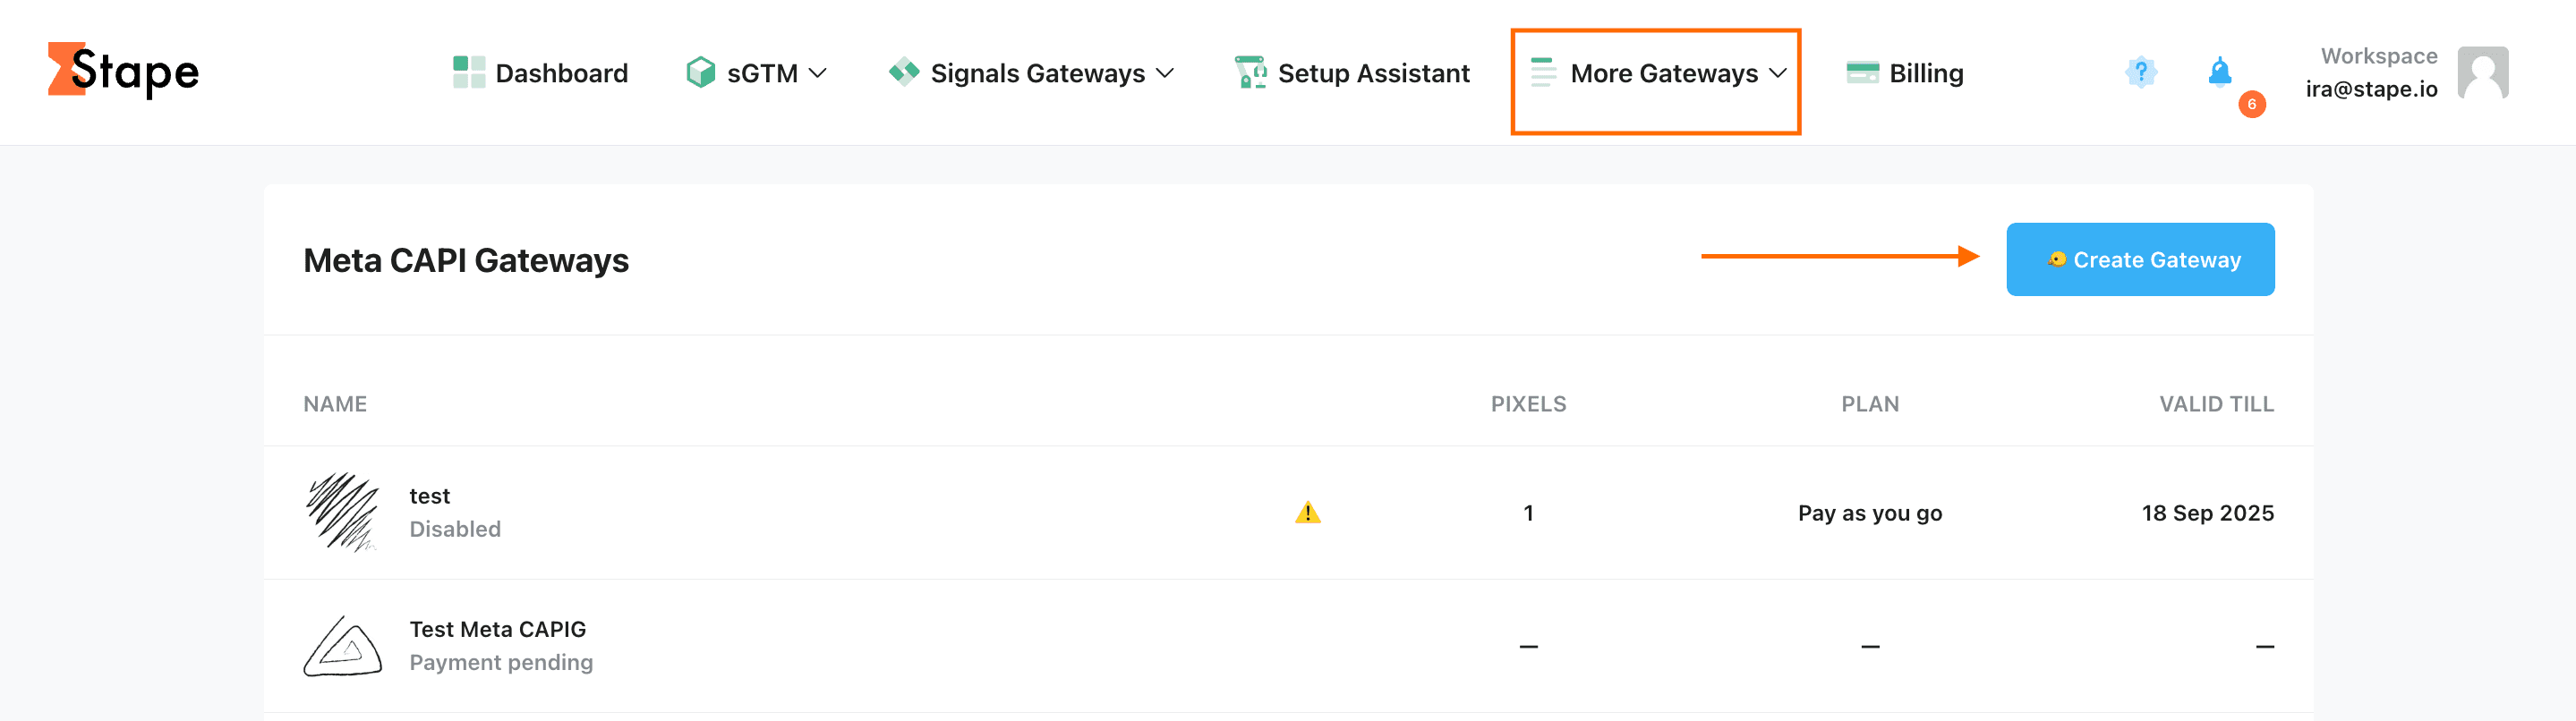Click the Setup Assistant robot icon
Screen dimensions: 2576x721
(x=1249, y=72)
